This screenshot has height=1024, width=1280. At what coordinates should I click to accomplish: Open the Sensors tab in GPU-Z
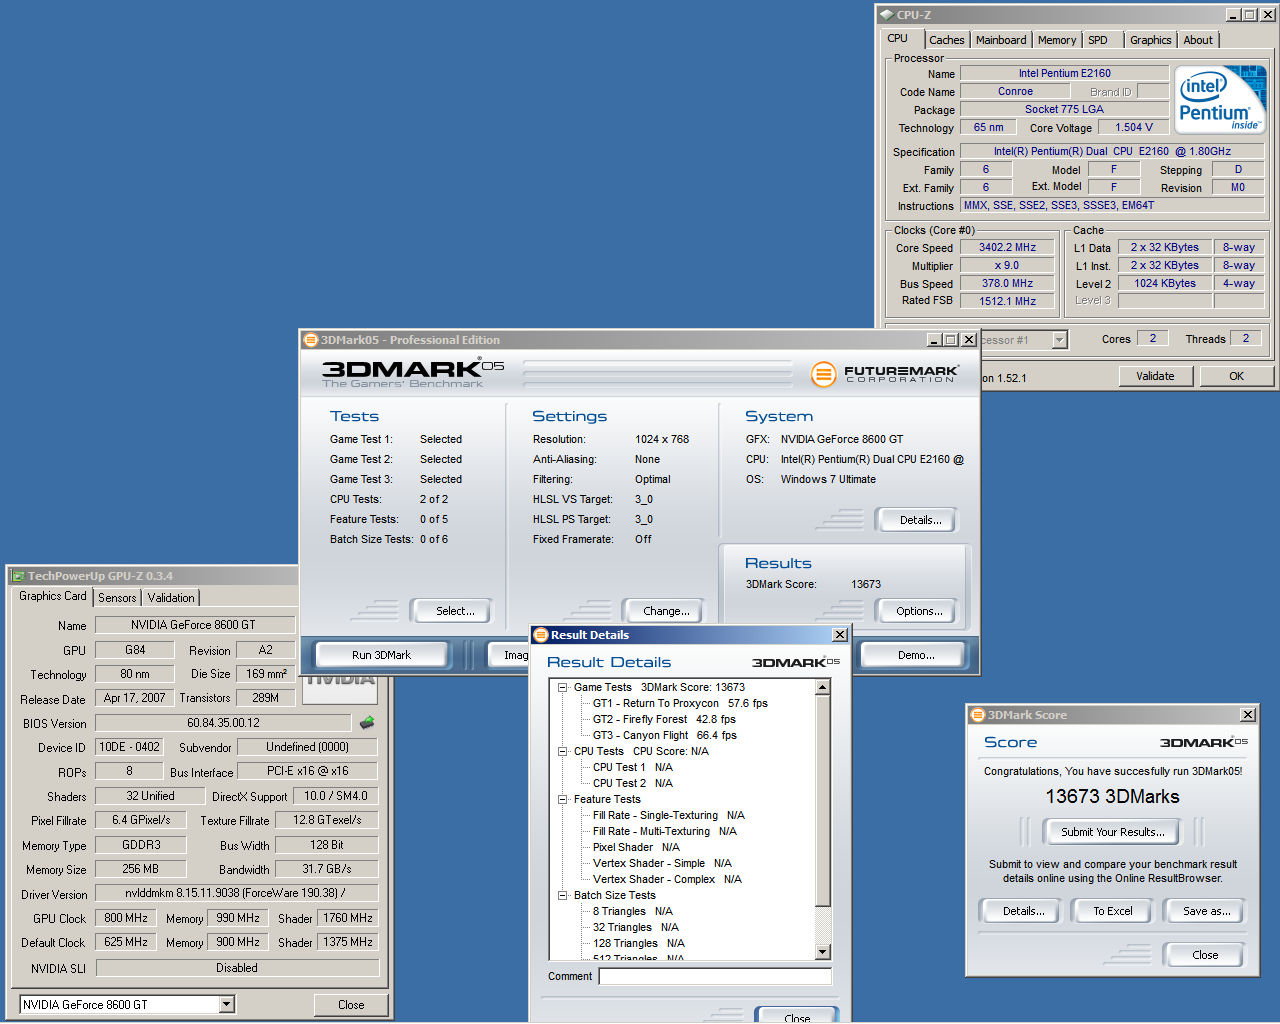coord(117,598)
